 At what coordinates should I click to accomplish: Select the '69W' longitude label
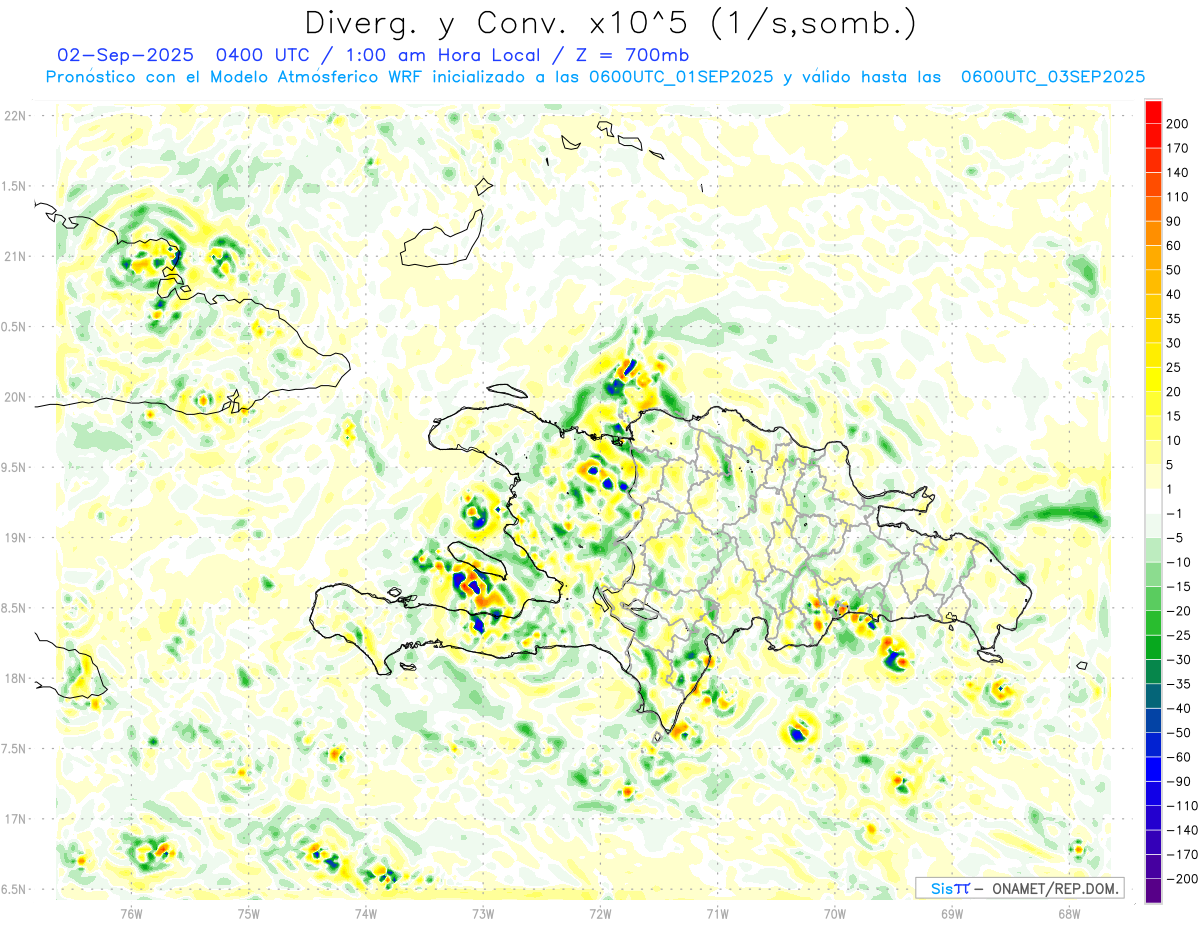[x=952, y=914]
